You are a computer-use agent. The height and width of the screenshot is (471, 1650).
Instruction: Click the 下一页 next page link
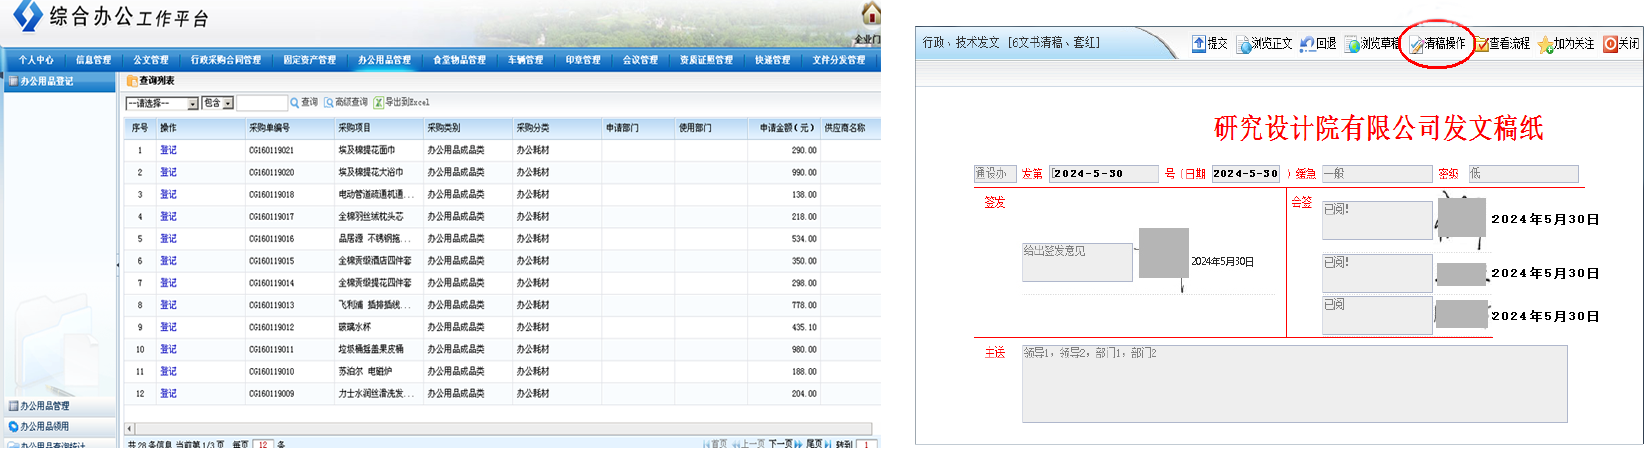[780, 444]
